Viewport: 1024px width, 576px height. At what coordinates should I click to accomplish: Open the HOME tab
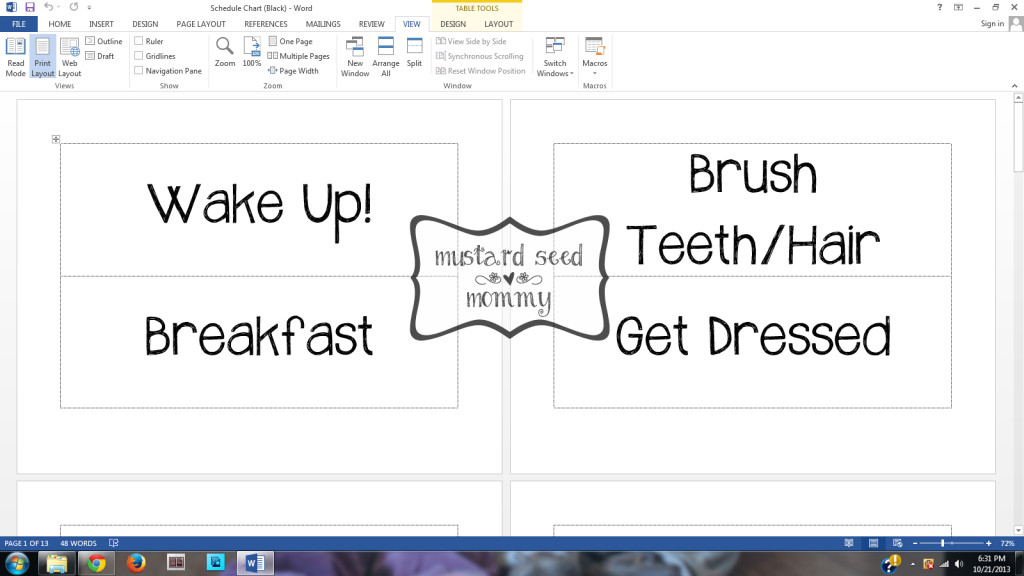coord(59,24)
